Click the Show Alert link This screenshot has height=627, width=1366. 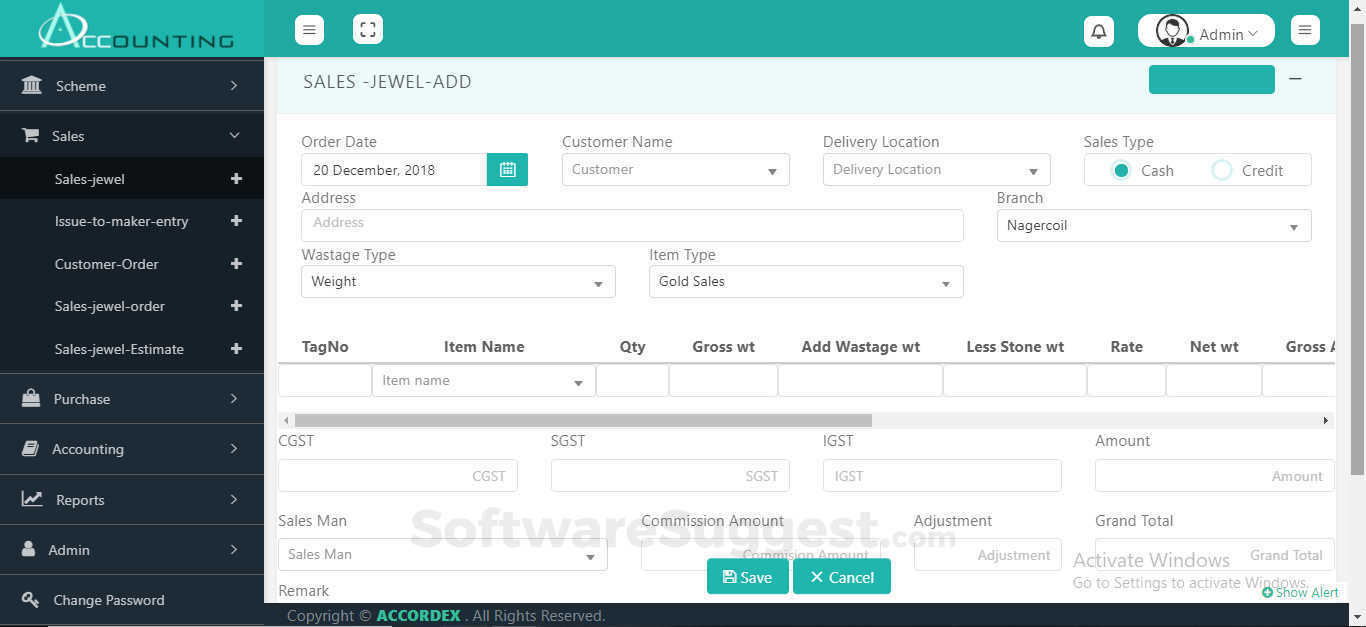point(1300,592)
